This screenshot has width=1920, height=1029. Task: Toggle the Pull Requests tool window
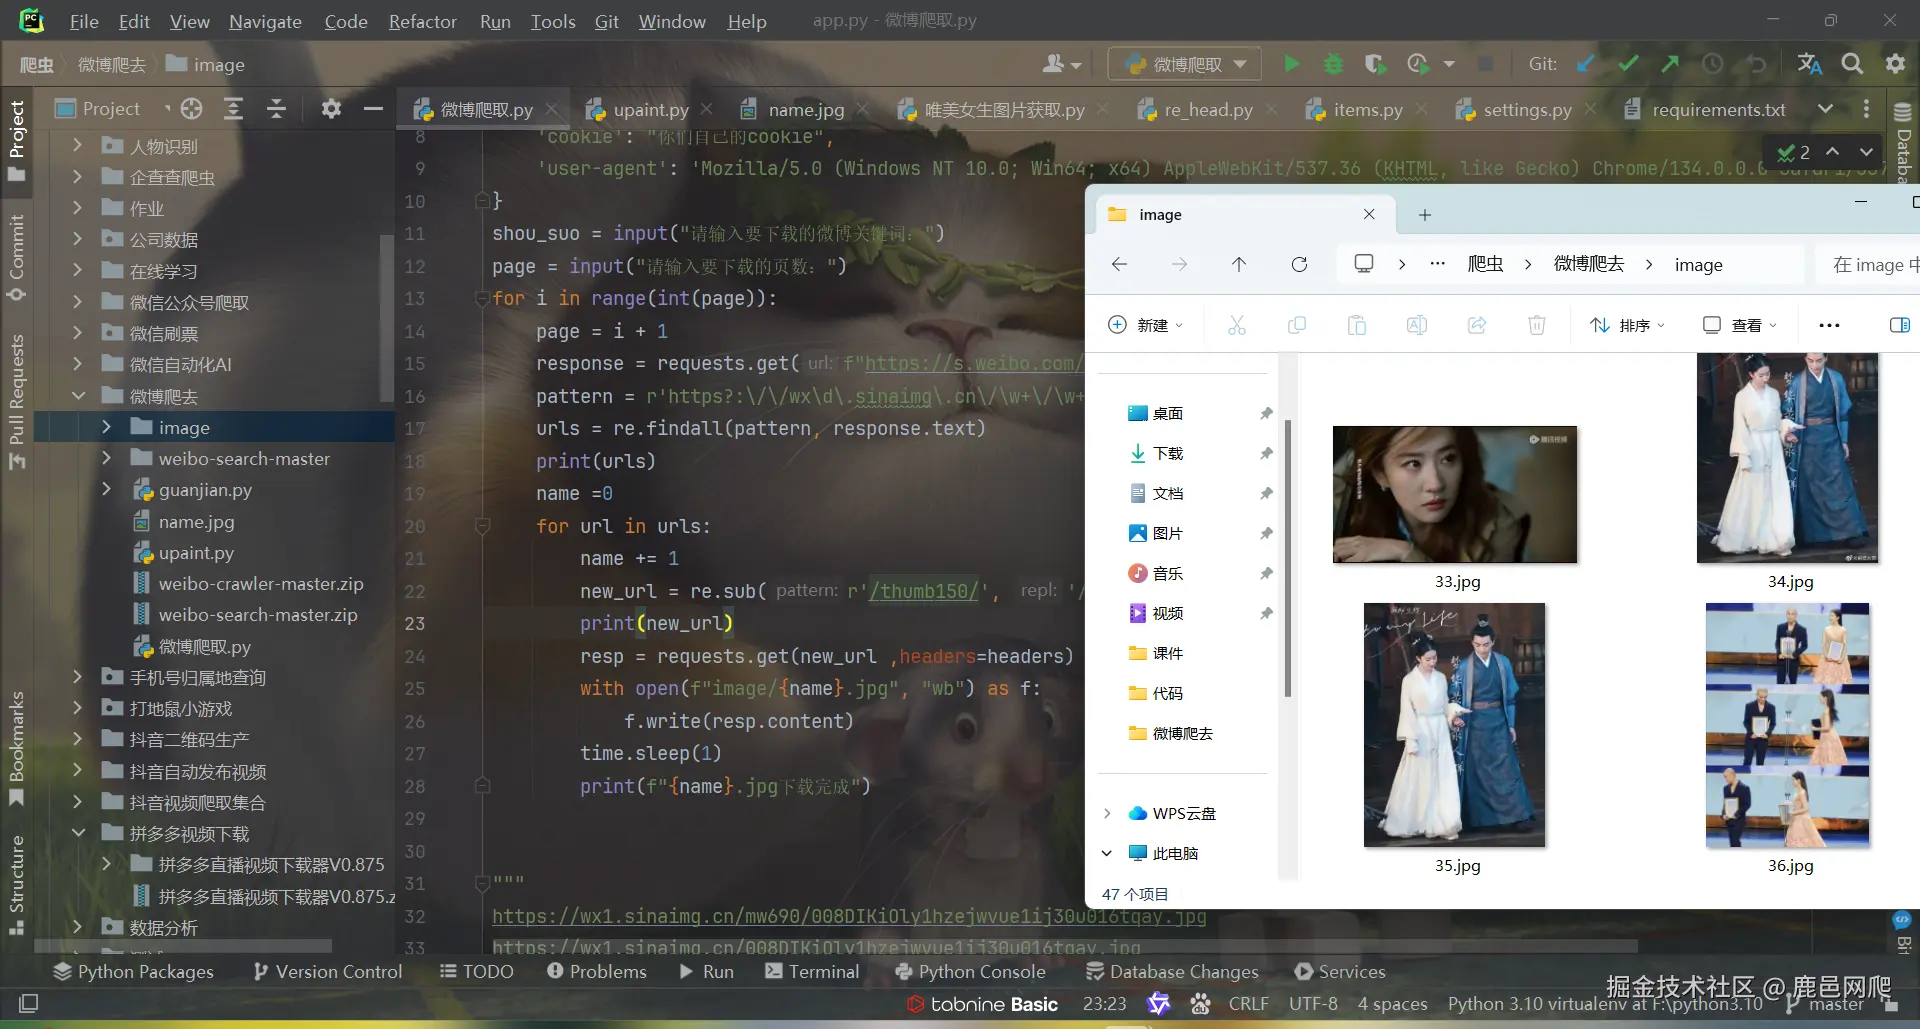tap(17, 401)
